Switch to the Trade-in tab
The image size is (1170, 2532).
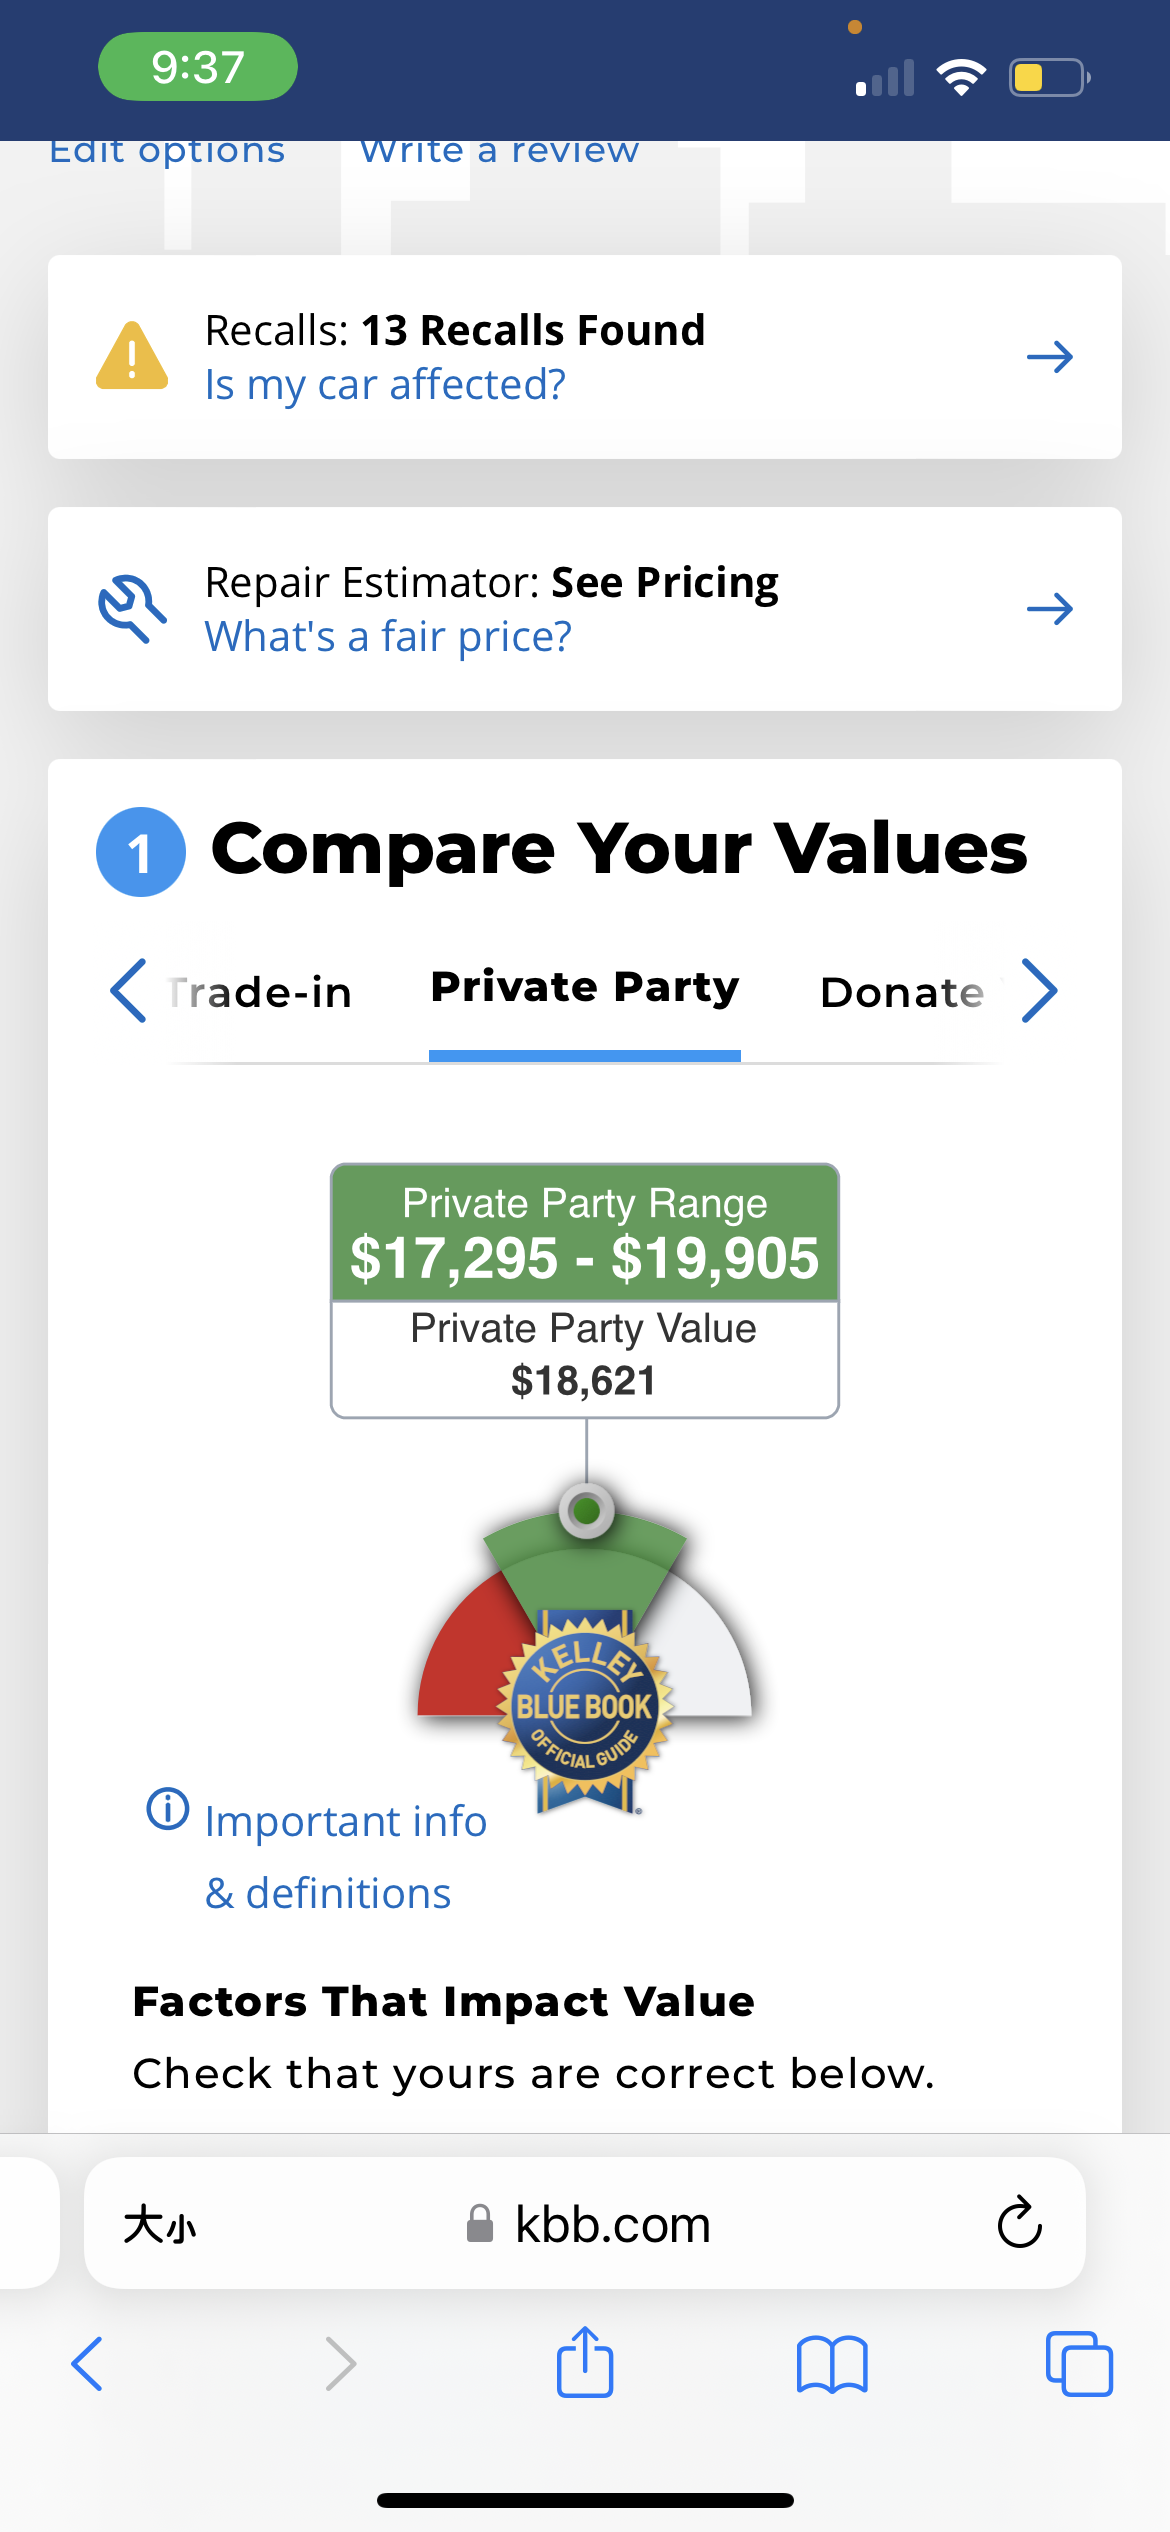(262, 992)
